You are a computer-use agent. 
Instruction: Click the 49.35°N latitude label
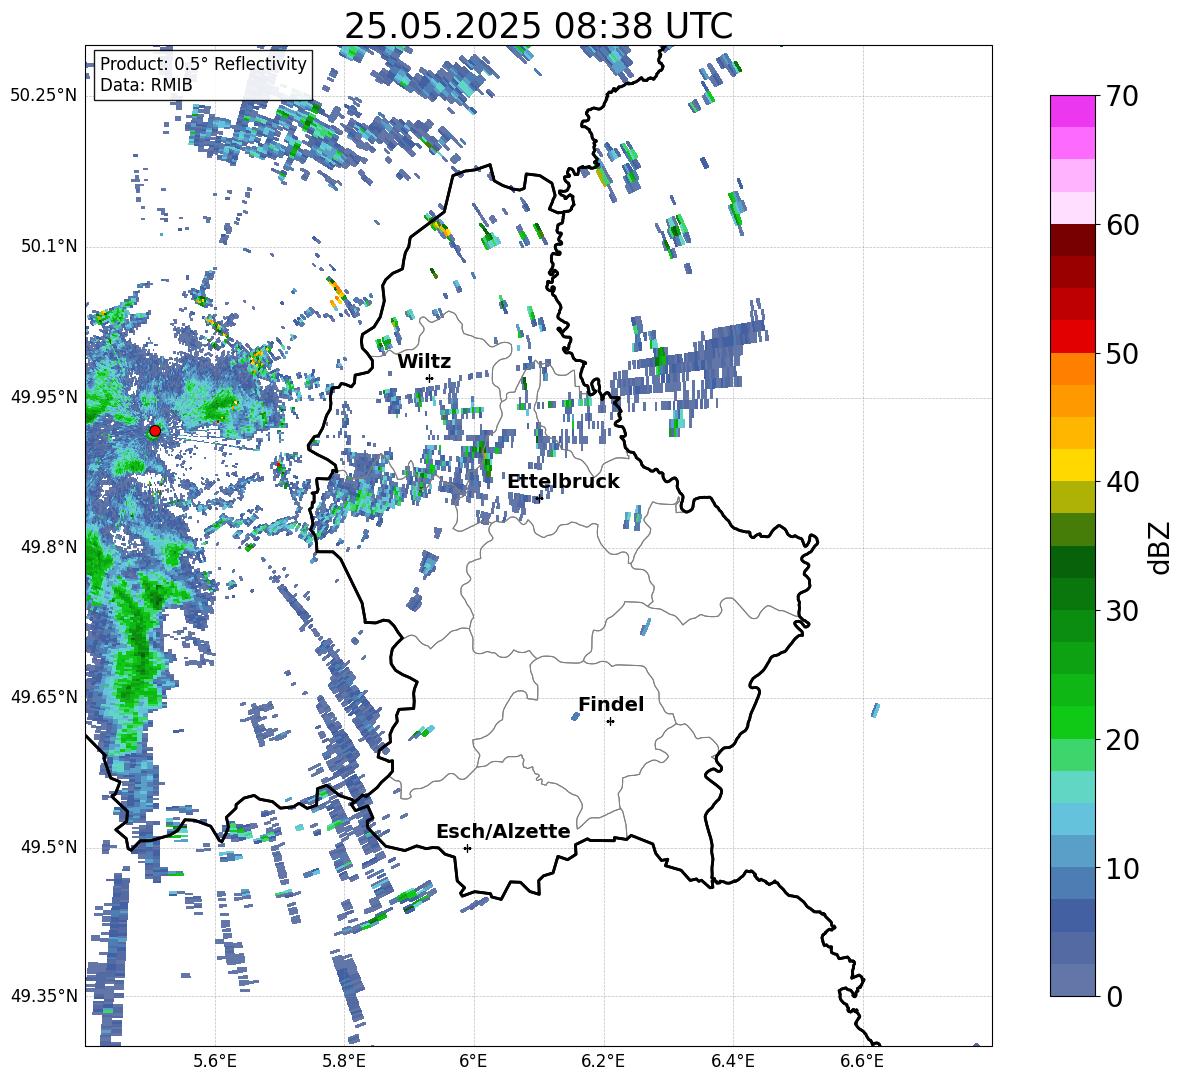[x=44, y=996]
